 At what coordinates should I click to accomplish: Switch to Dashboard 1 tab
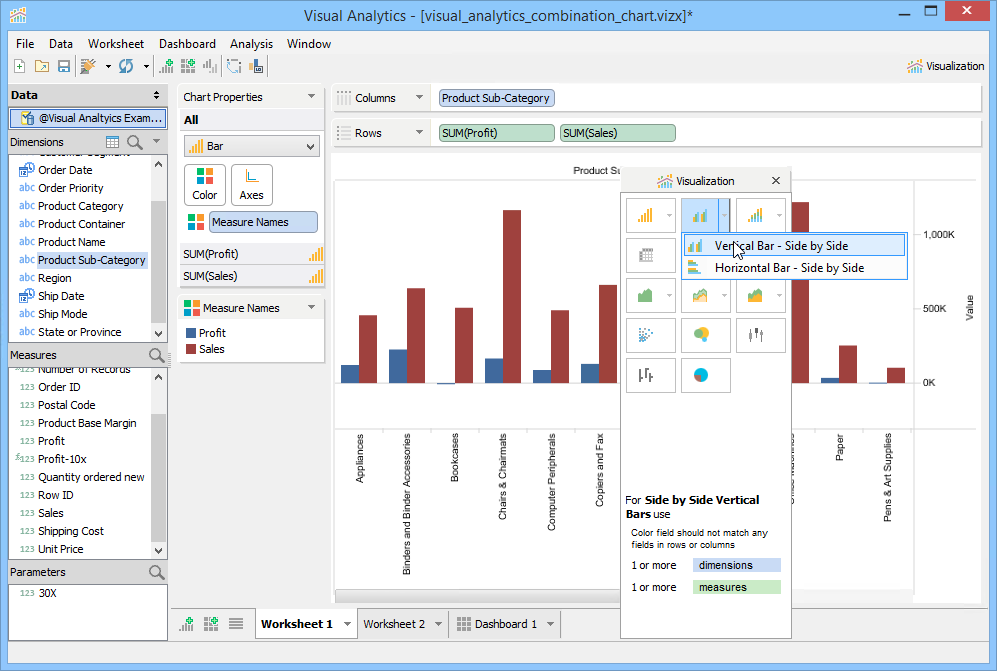[x=505, y=624]
